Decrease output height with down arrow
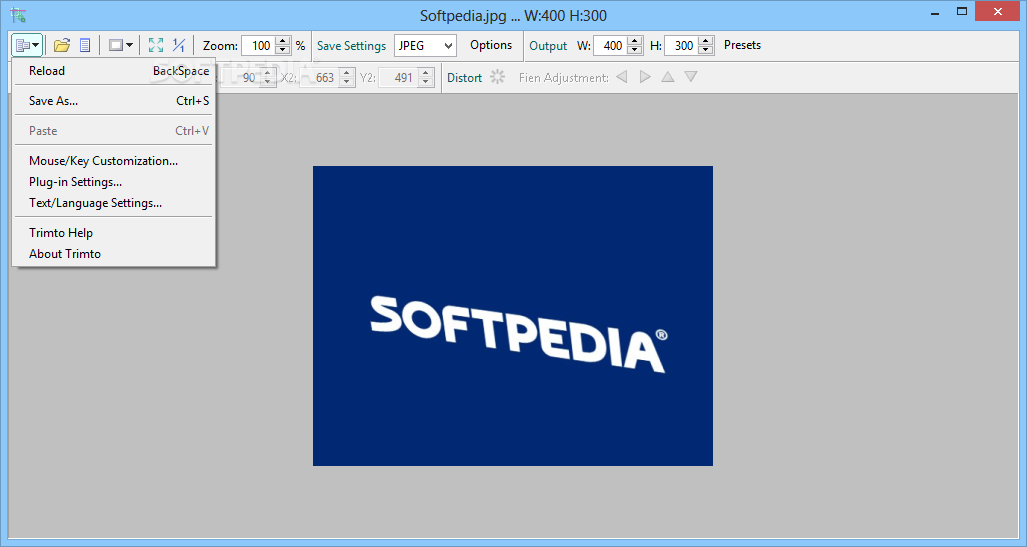 706,50
